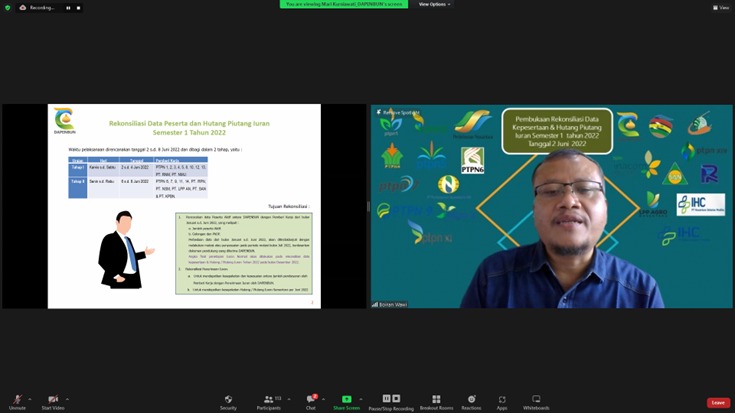Pause recording from the top-left indicator

[x=69, y=7]
